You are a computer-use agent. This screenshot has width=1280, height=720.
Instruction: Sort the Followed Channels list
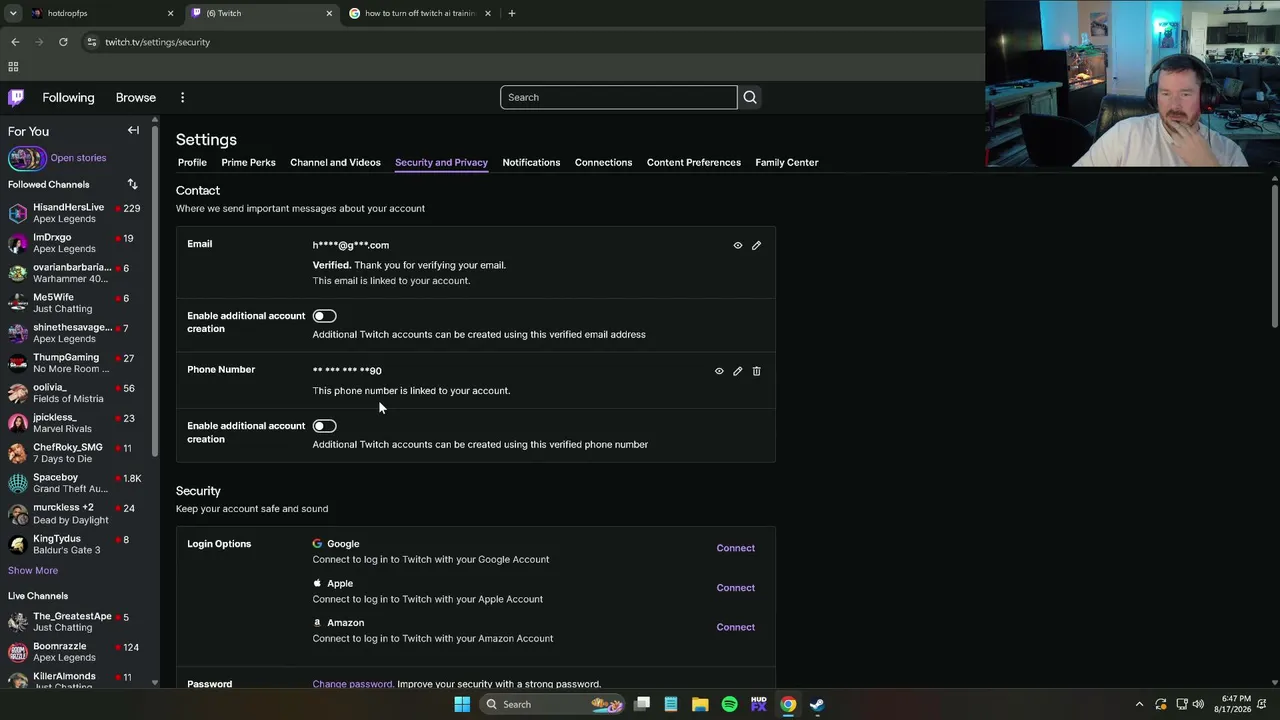(x=132, y=184)
